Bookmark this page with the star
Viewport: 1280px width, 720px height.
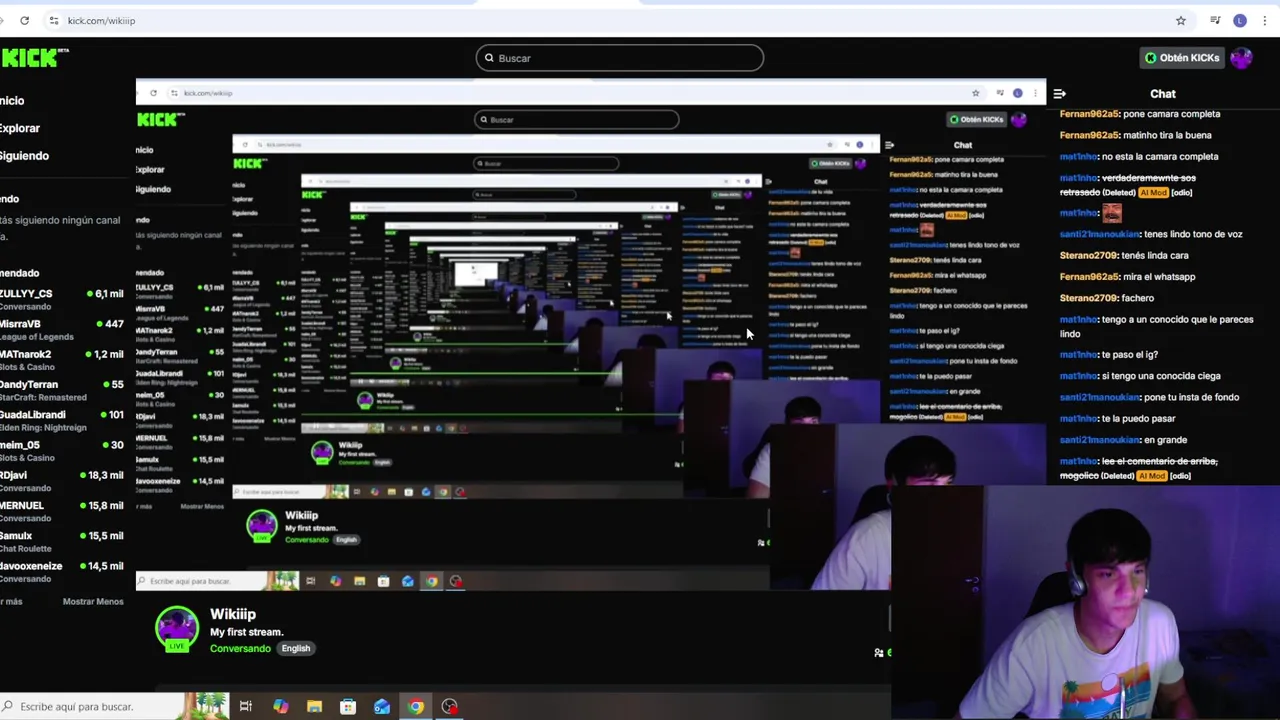coord(1181,20)
